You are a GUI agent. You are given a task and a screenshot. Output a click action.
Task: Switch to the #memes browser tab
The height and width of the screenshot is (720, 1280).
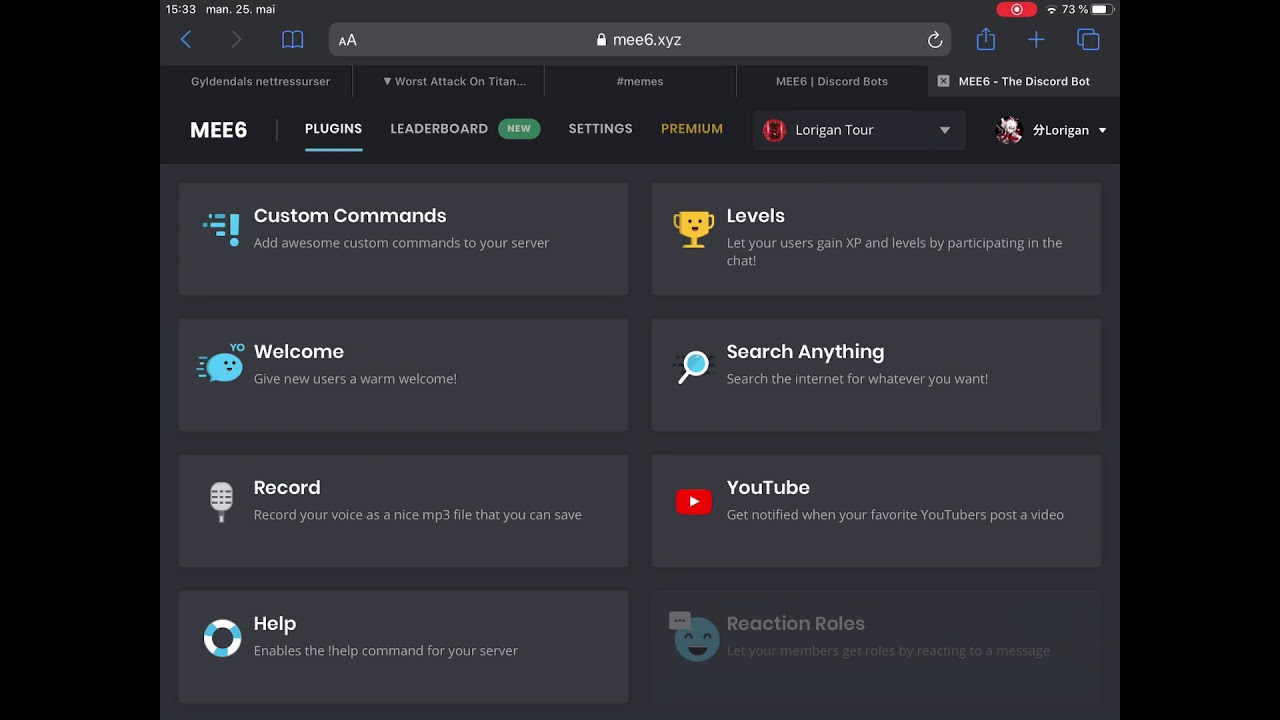(x=640, y=81)
